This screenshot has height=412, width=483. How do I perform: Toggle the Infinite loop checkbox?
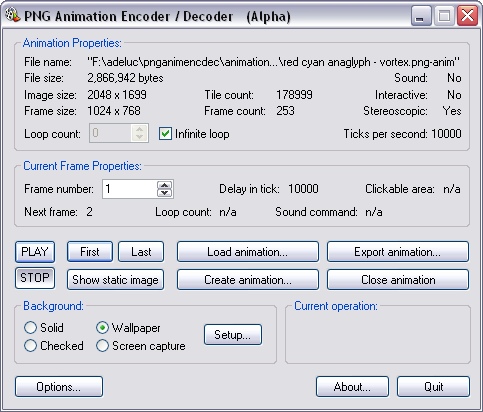[x=165, y=134]
